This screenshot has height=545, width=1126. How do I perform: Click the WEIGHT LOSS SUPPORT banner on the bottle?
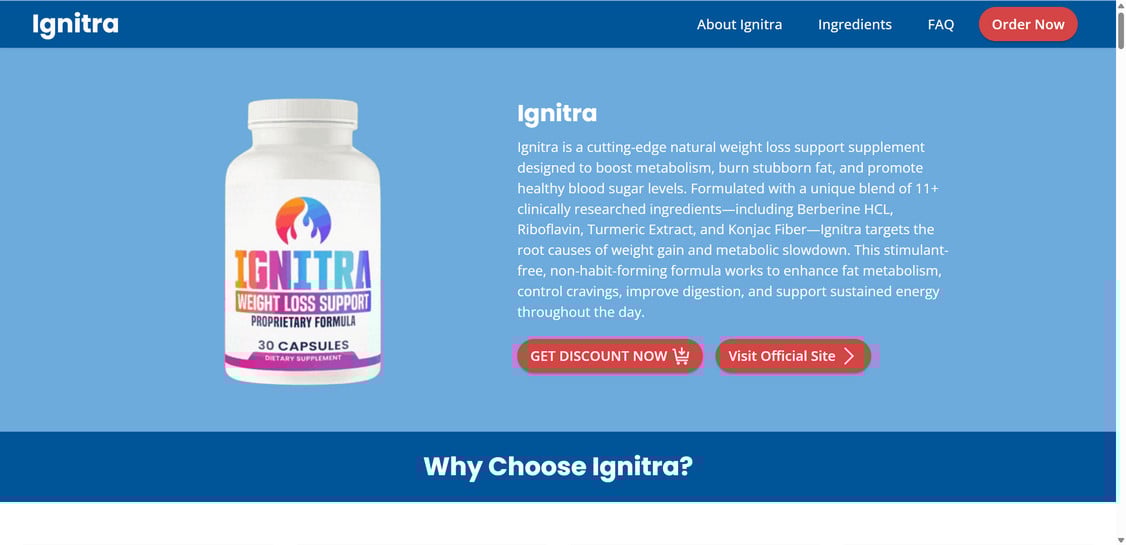click(x=303, y=302)
